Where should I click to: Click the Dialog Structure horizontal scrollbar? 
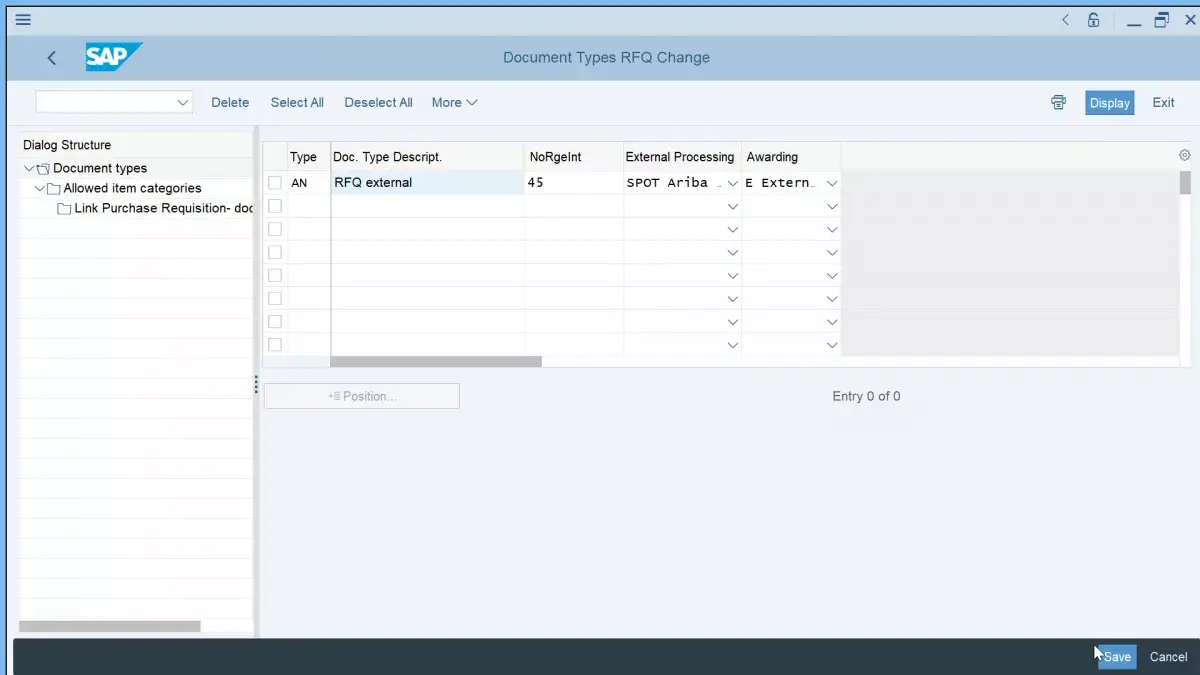110,626
